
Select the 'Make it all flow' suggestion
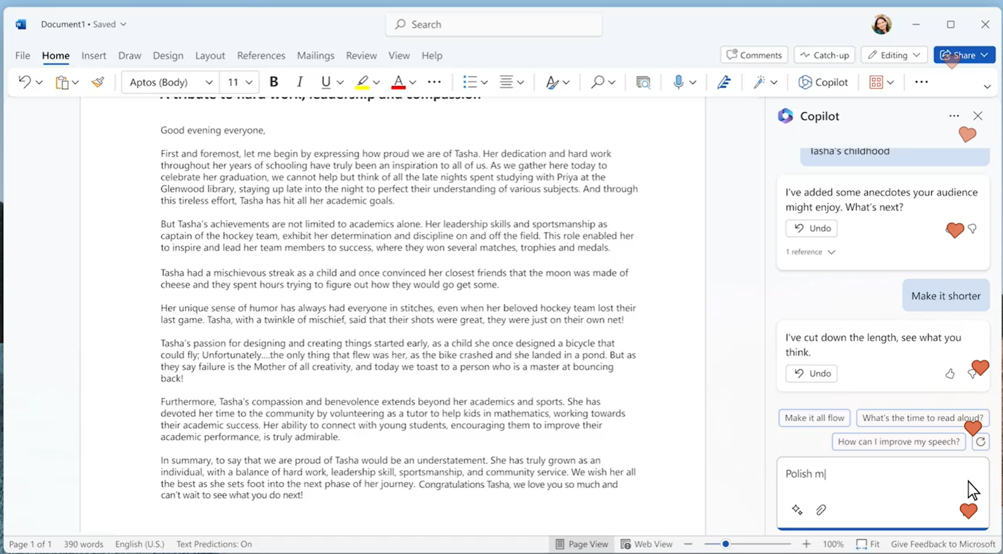tap(814, 418)
